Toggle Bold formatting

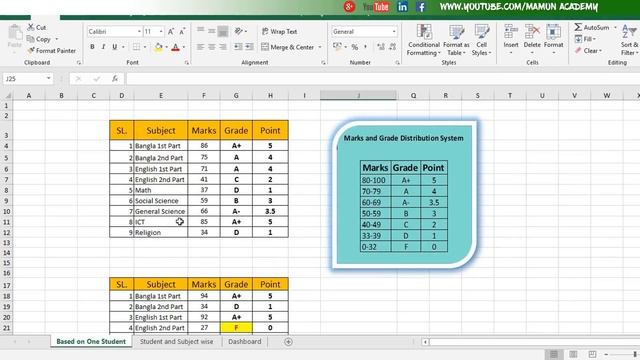coord(92,47)
